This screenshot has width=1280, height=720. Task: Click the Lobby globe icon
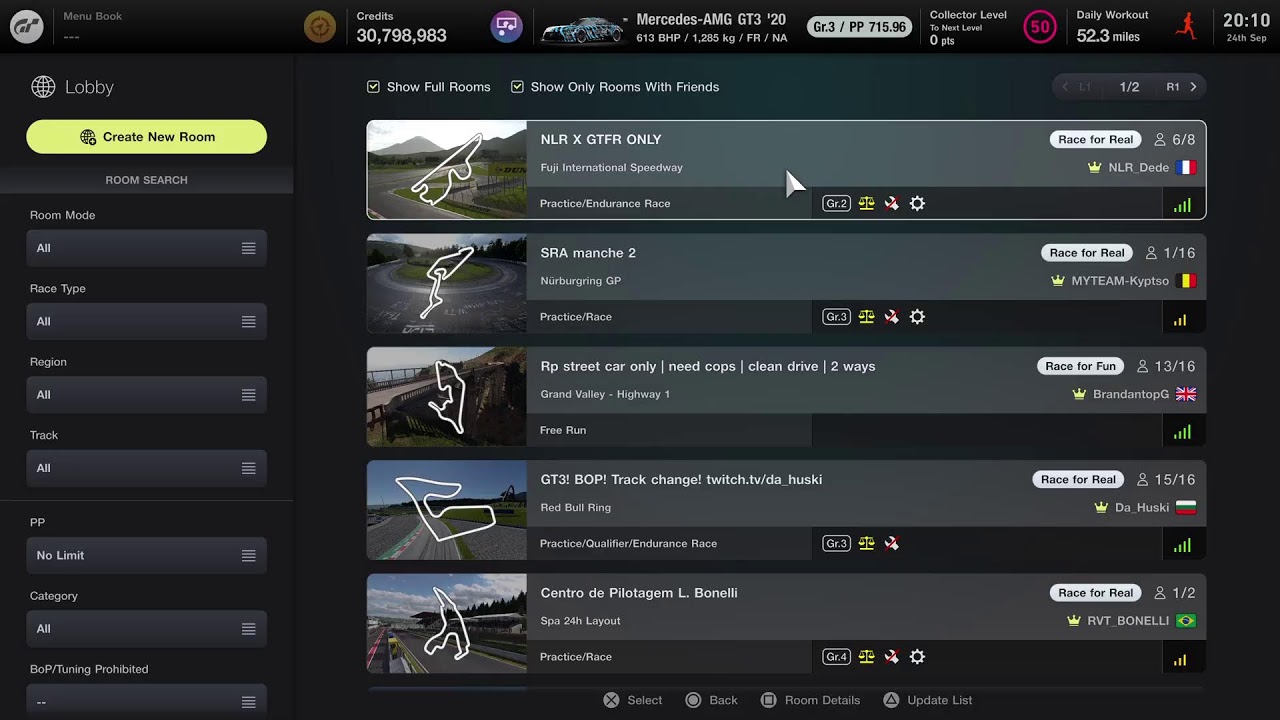(x=43, y=87)
